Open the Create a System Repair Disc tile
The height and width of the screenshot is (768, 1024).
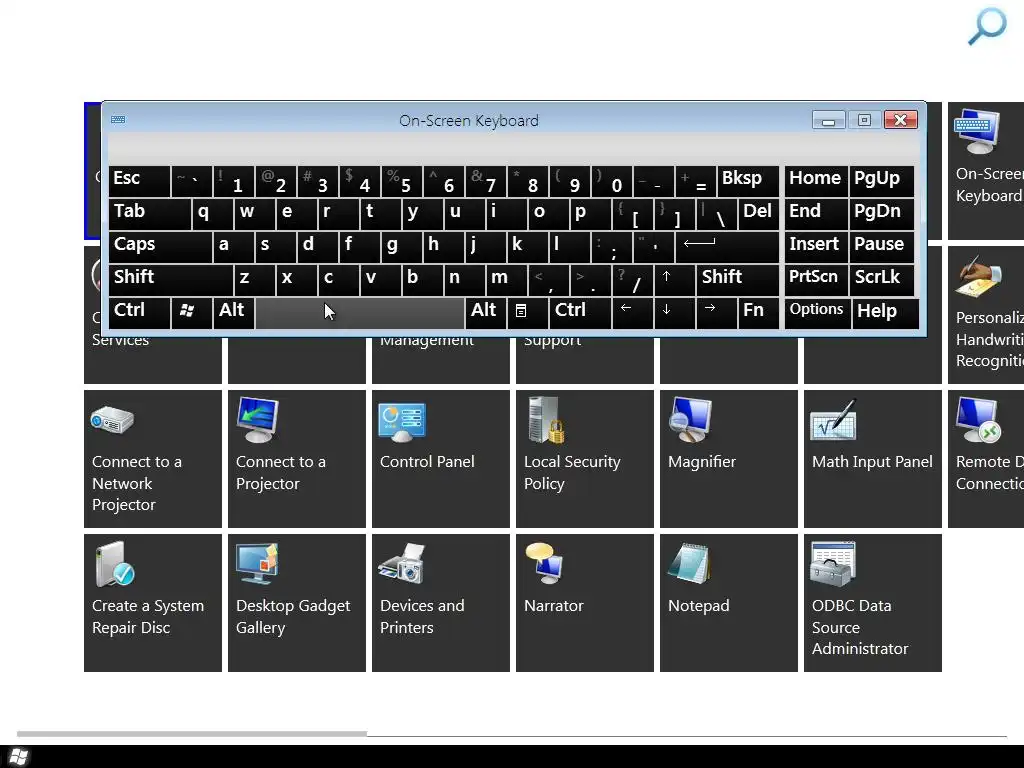(153, 603)
